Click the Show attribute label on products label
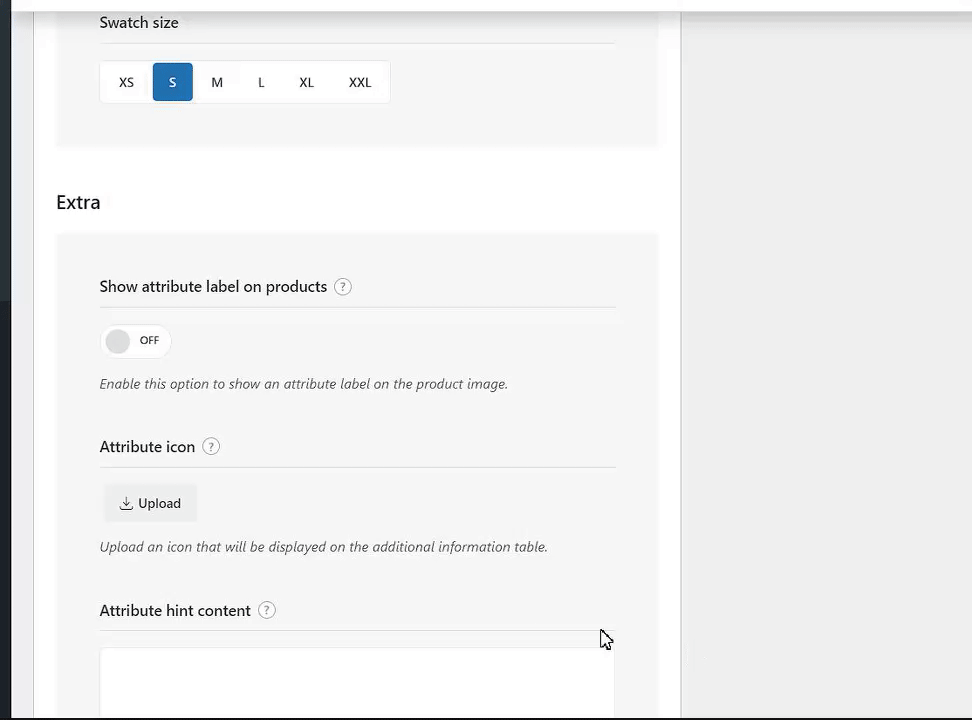The width and height of the screenshot is (972, 720). 213,287
